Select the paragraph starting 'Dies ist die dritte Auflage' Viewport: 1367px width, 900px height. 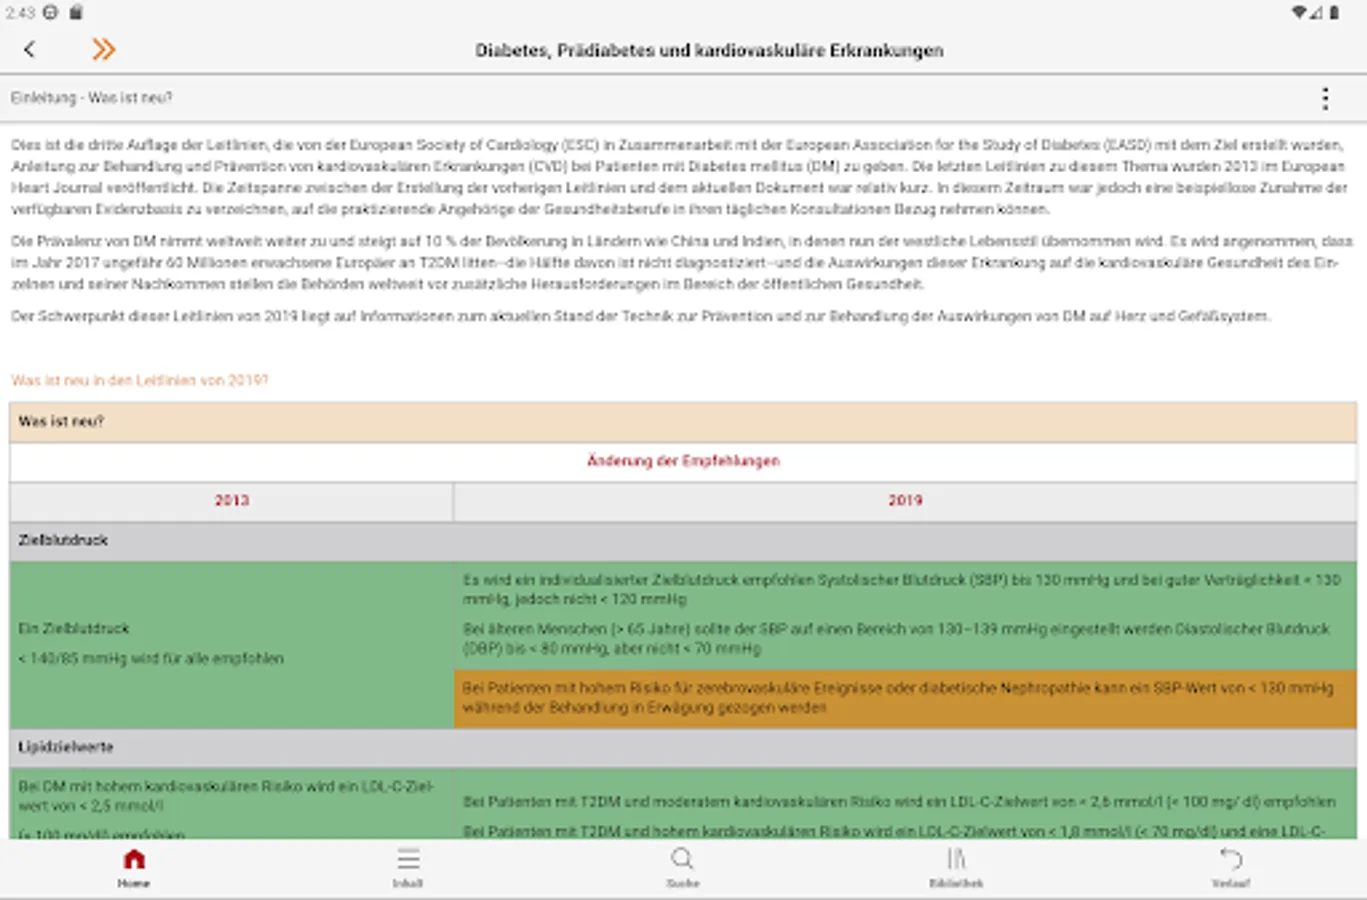pos(680,177)
